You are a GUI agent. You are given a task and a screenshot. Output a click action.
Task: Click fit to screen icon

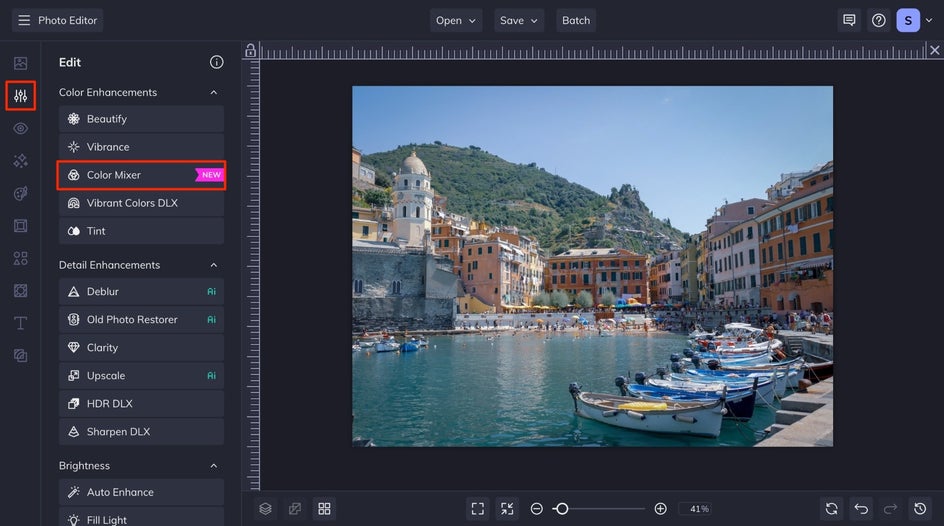point(478,509)
